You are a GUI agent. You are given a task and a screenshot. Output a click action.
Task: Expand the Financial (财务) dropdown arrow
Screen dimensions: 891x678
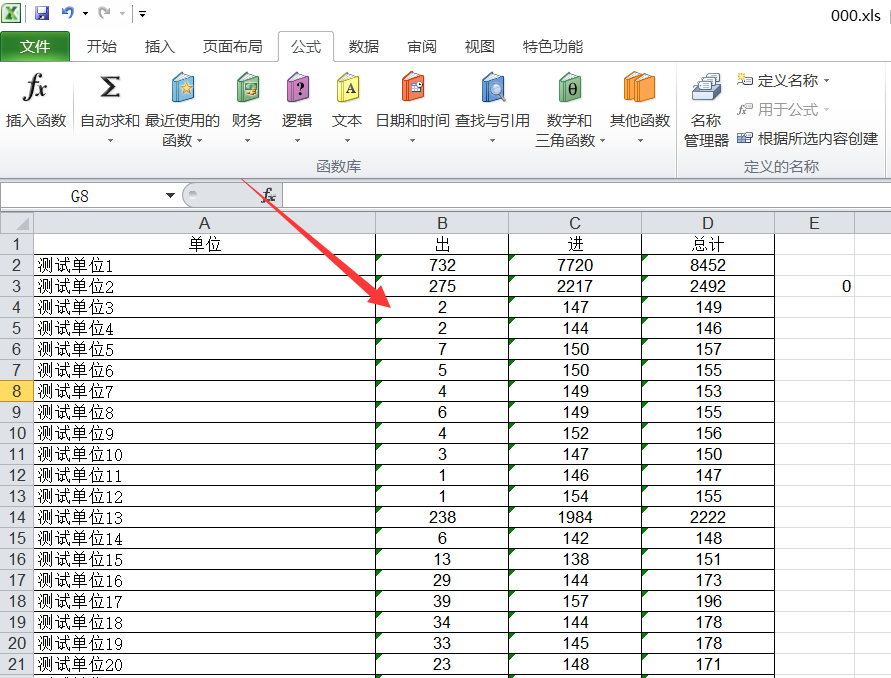247,140
